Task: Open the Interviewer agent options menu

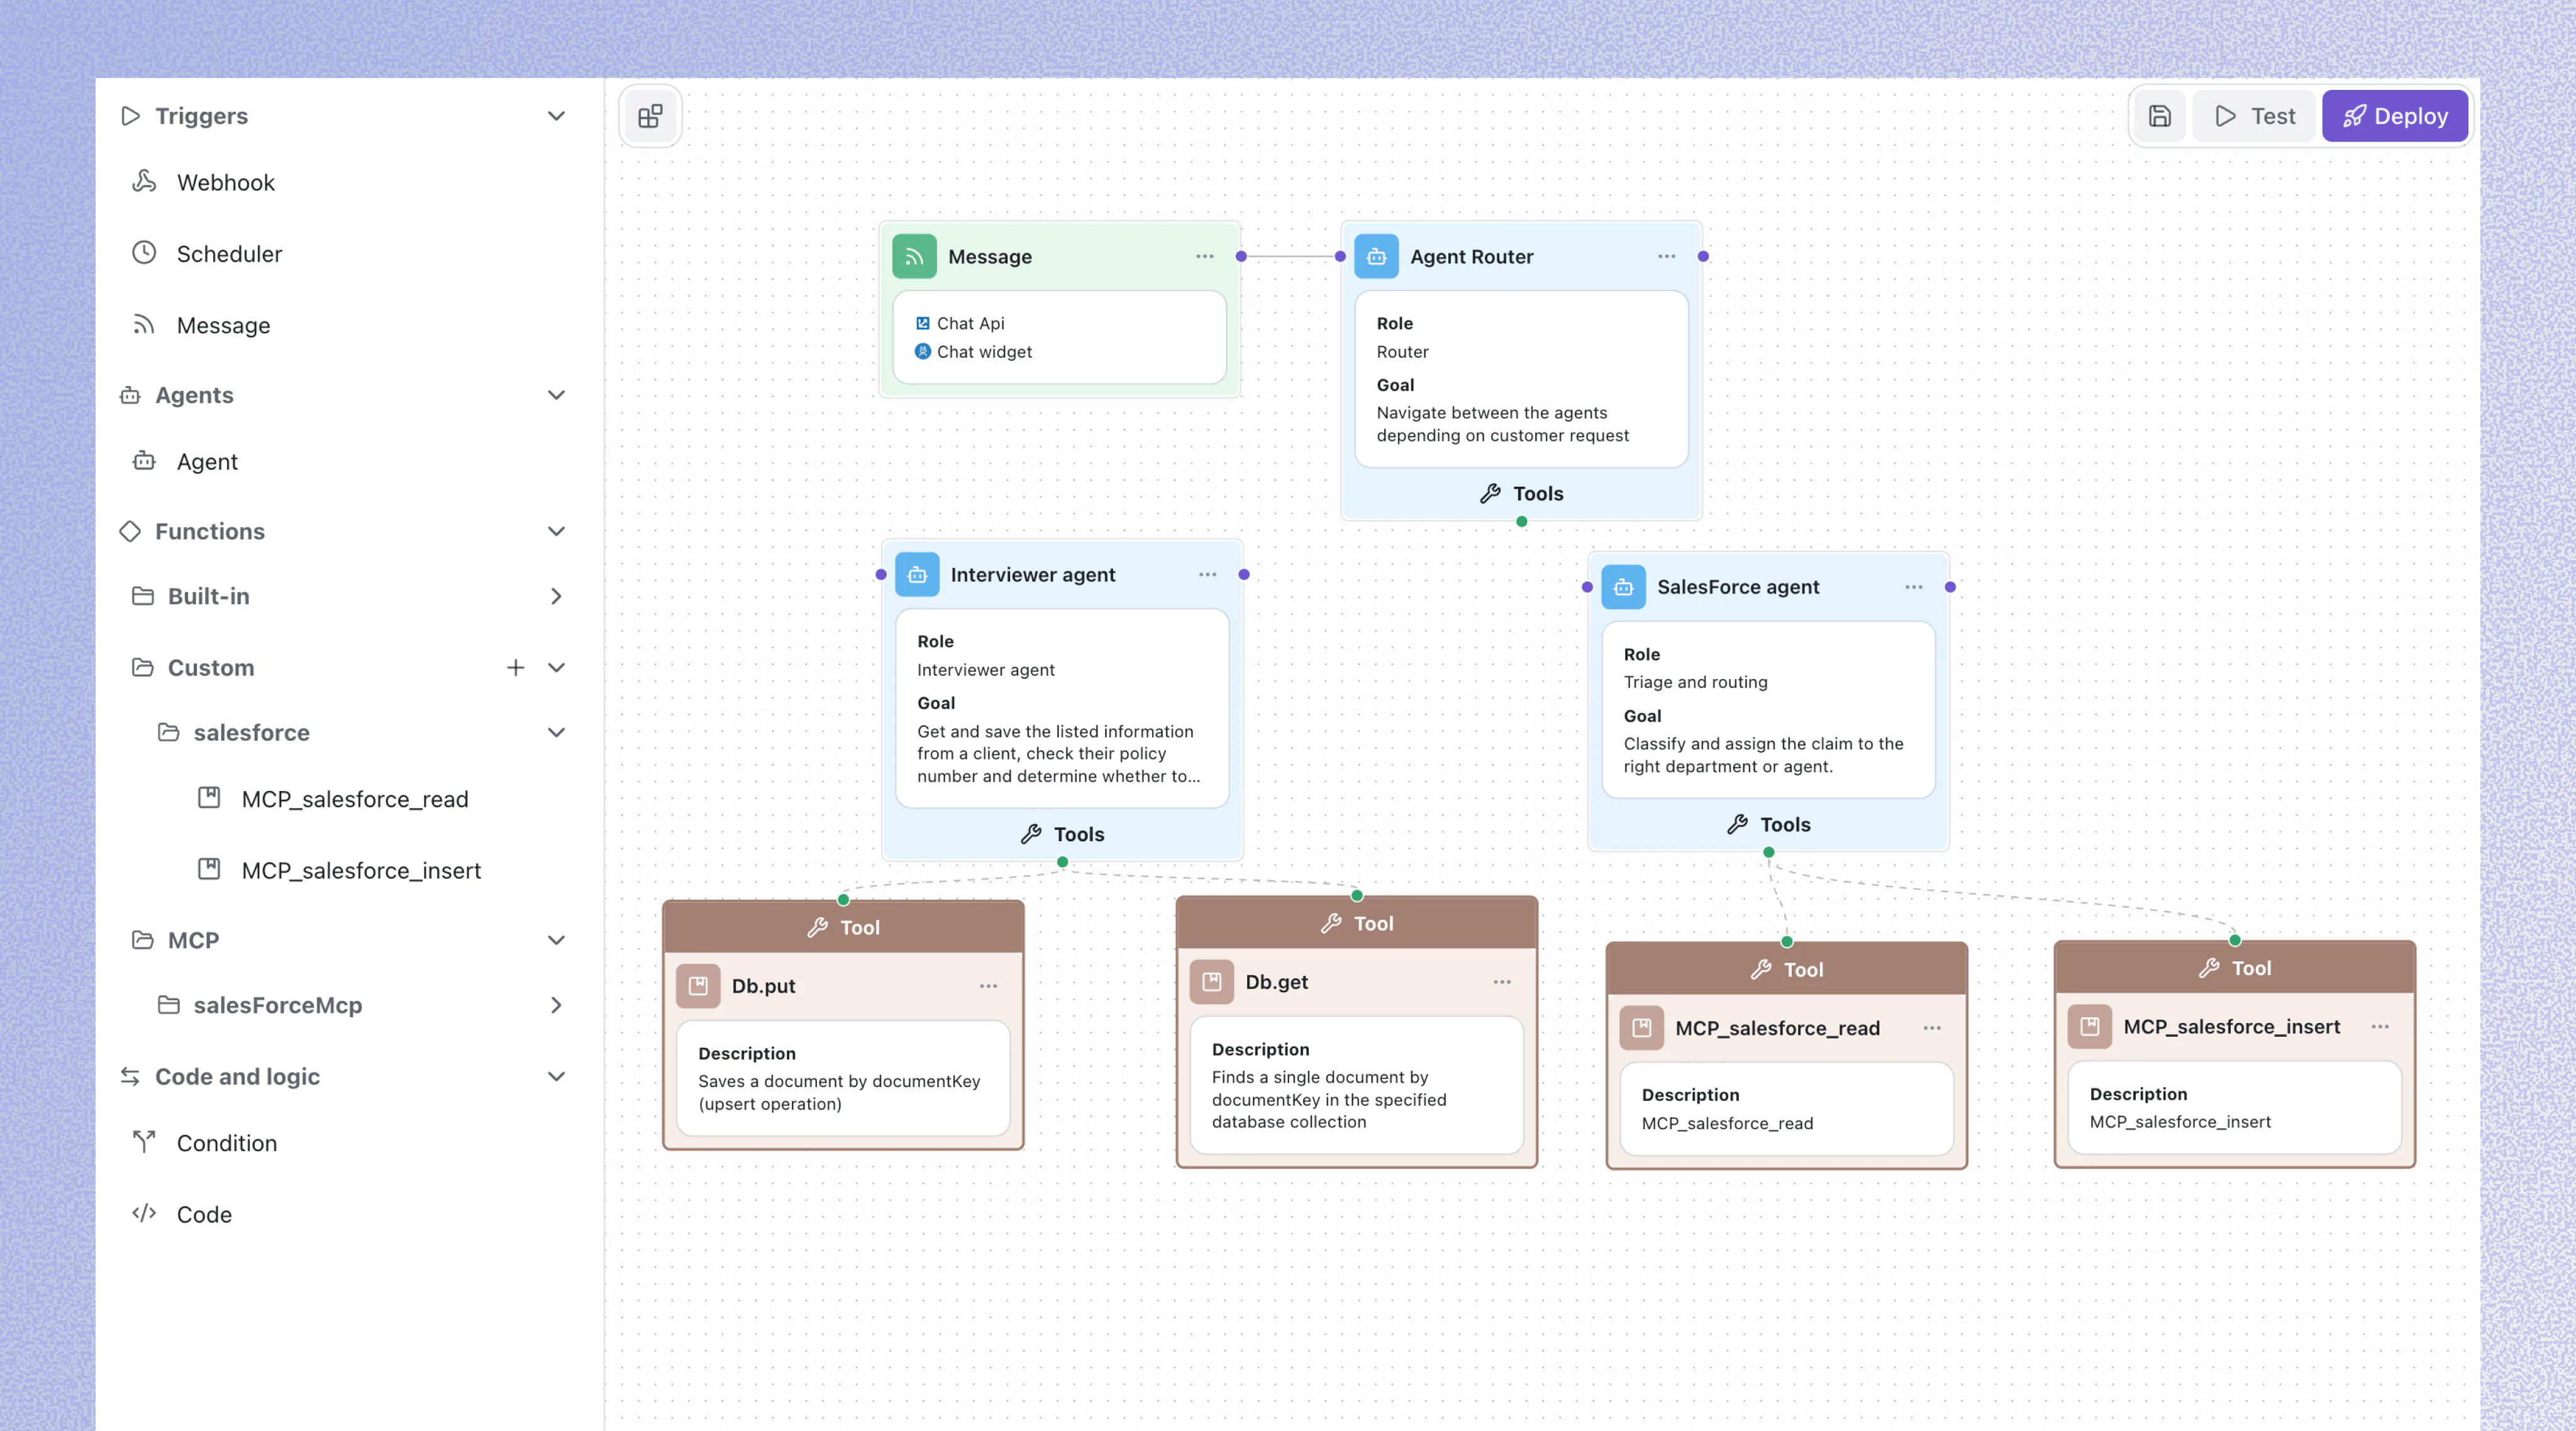Action: [x=1207, y=574]
